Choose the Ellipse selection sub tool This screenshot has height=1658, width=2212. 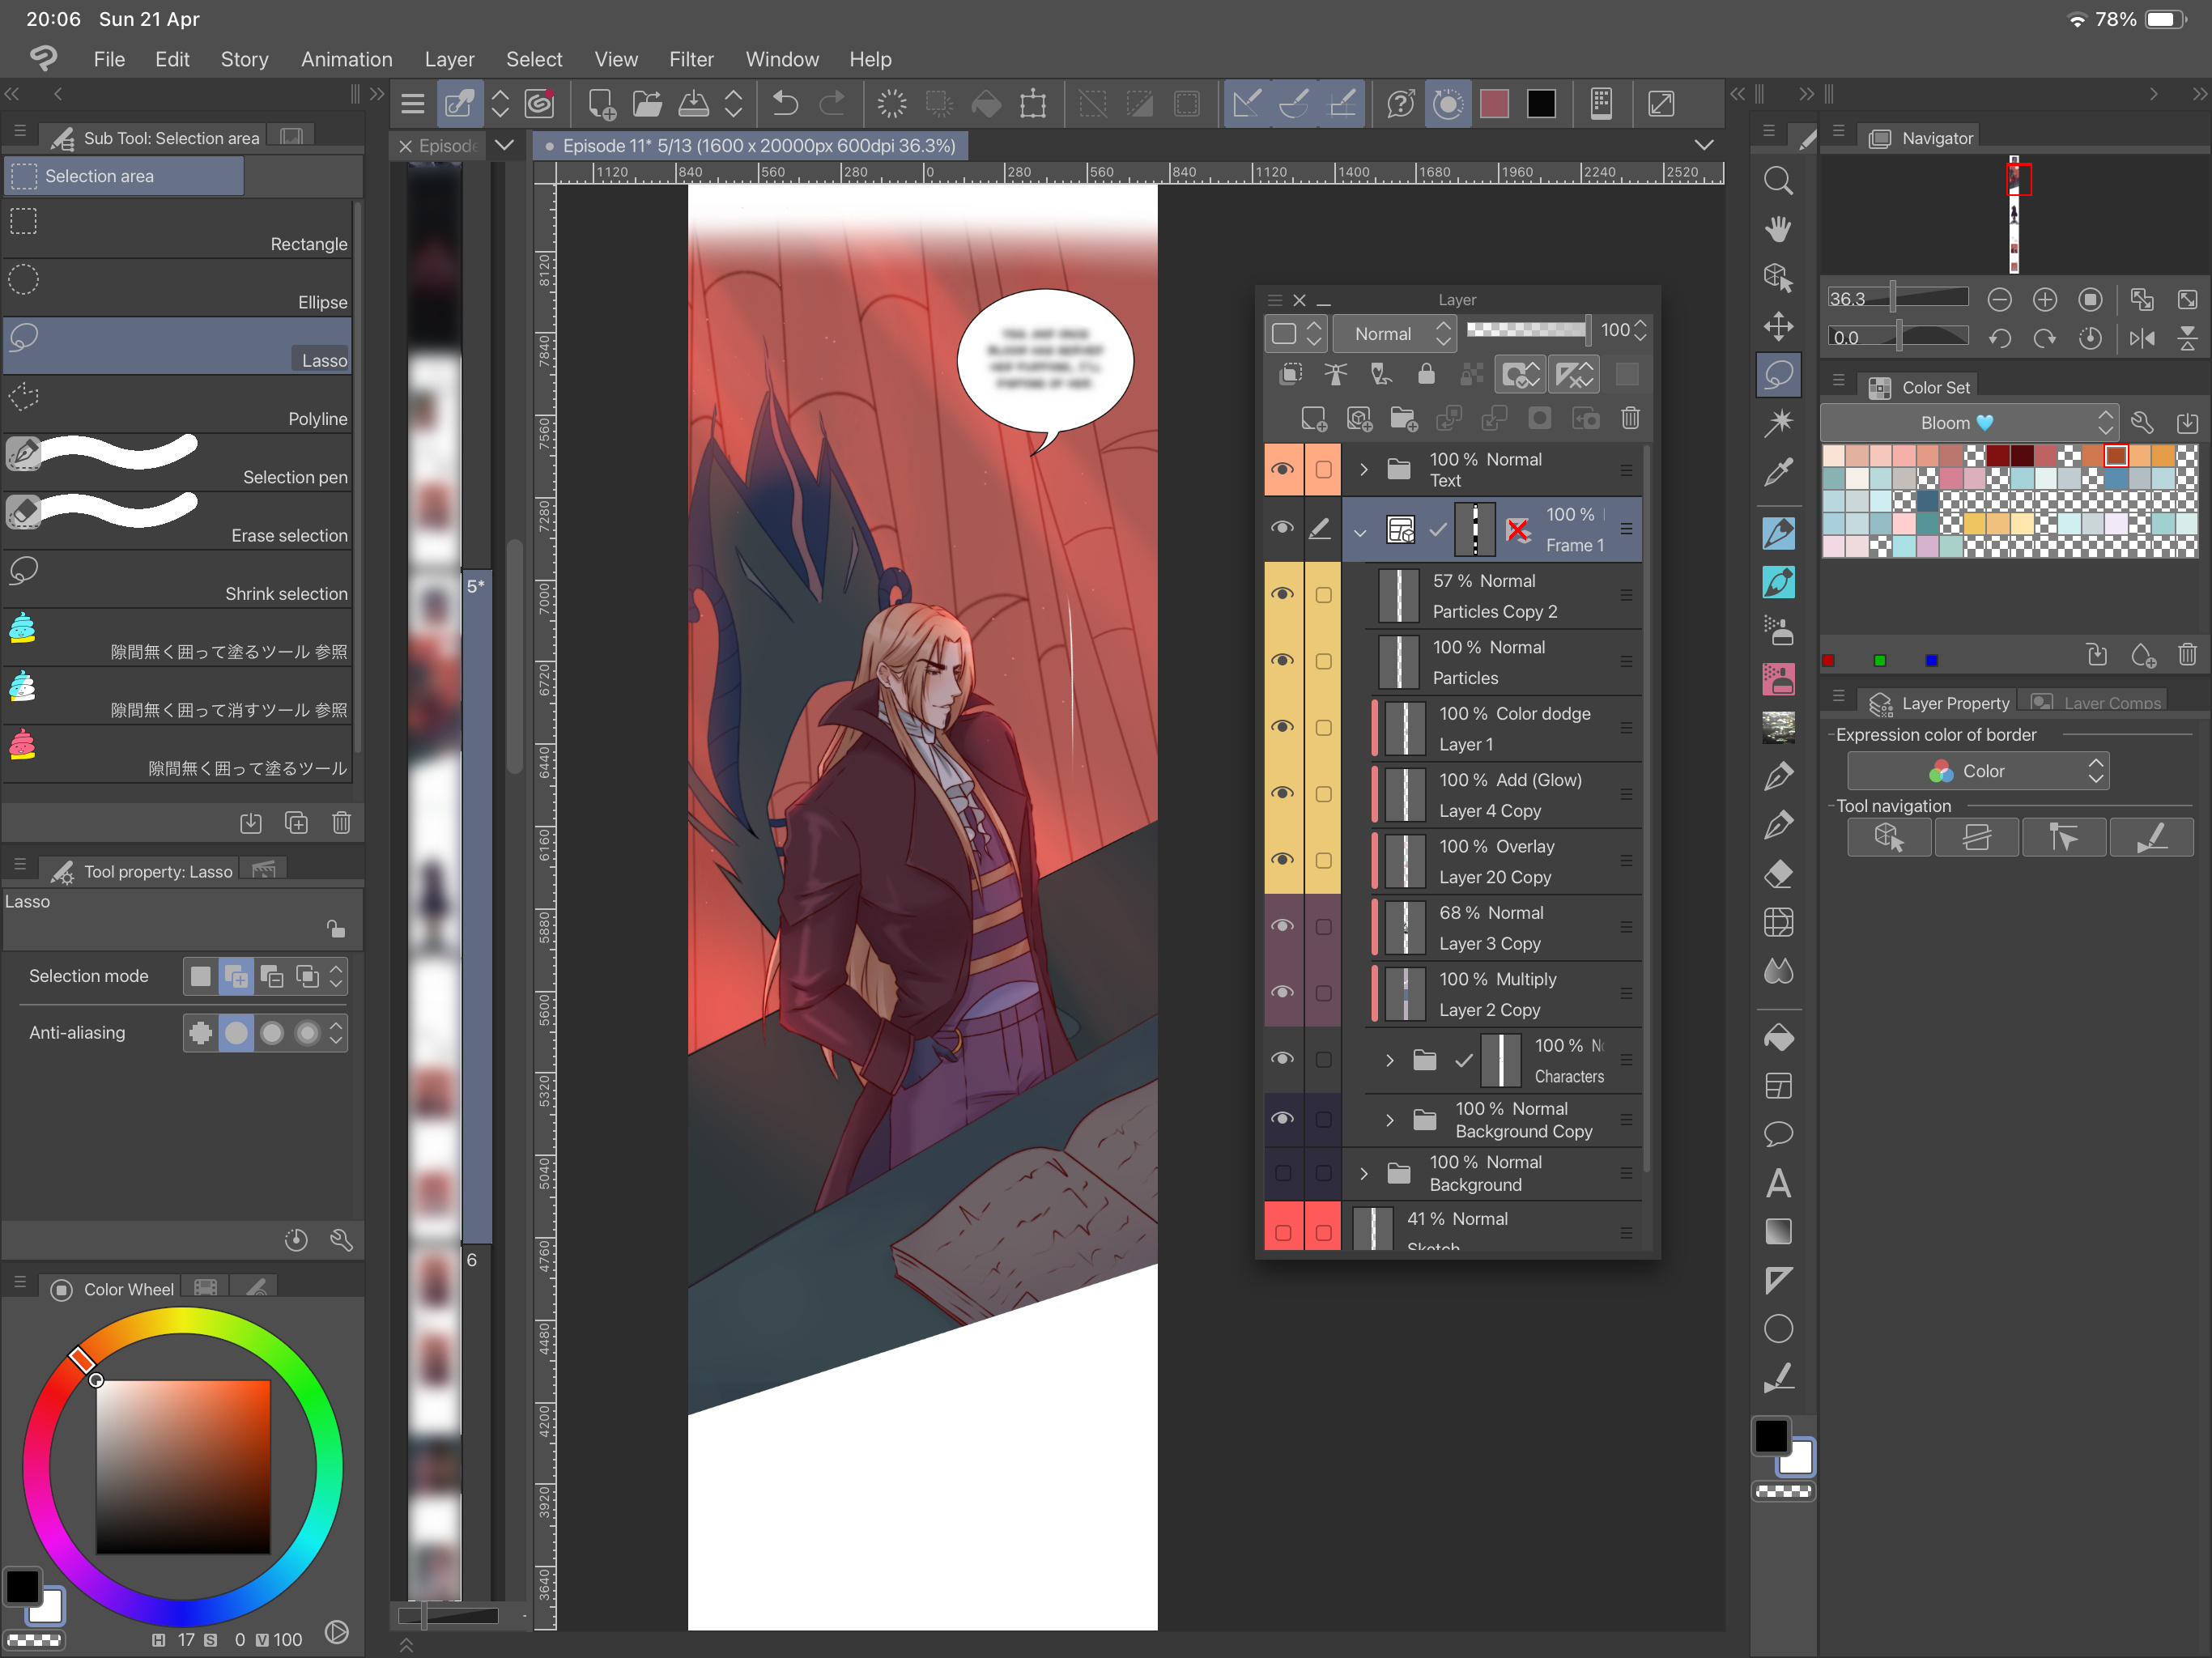click(178, 287)
